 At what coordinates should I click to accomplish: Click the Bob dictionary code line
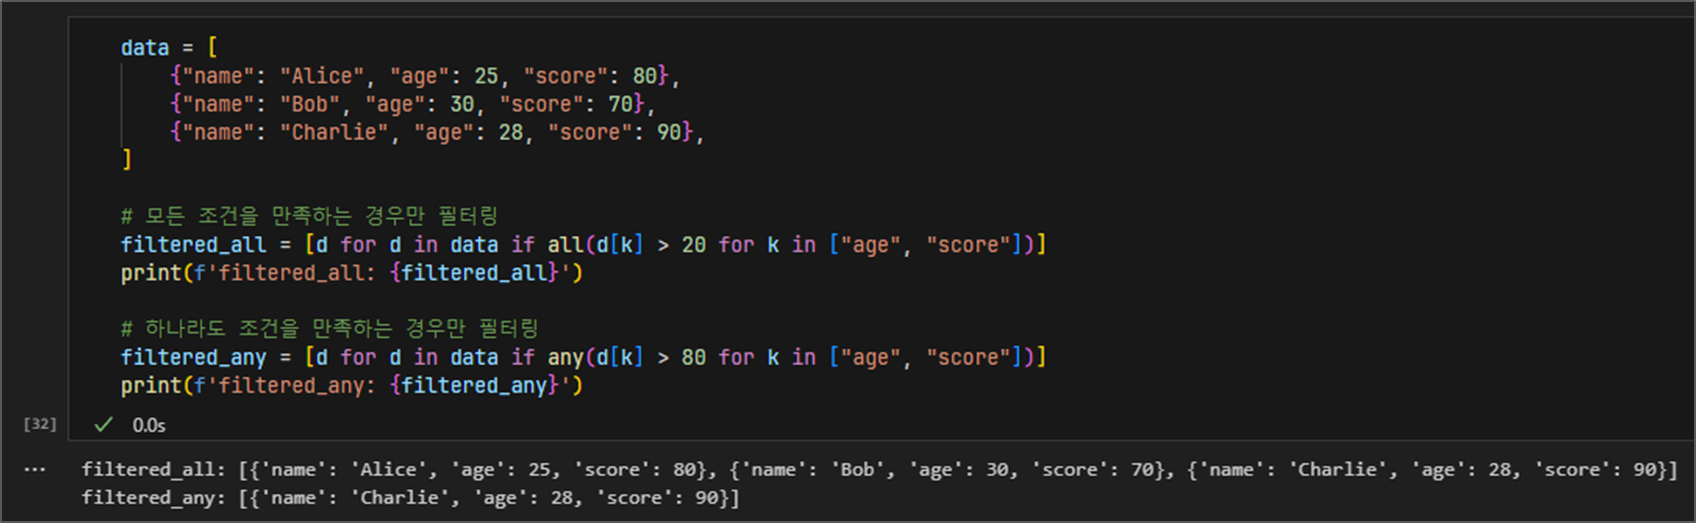coord(413,104)
